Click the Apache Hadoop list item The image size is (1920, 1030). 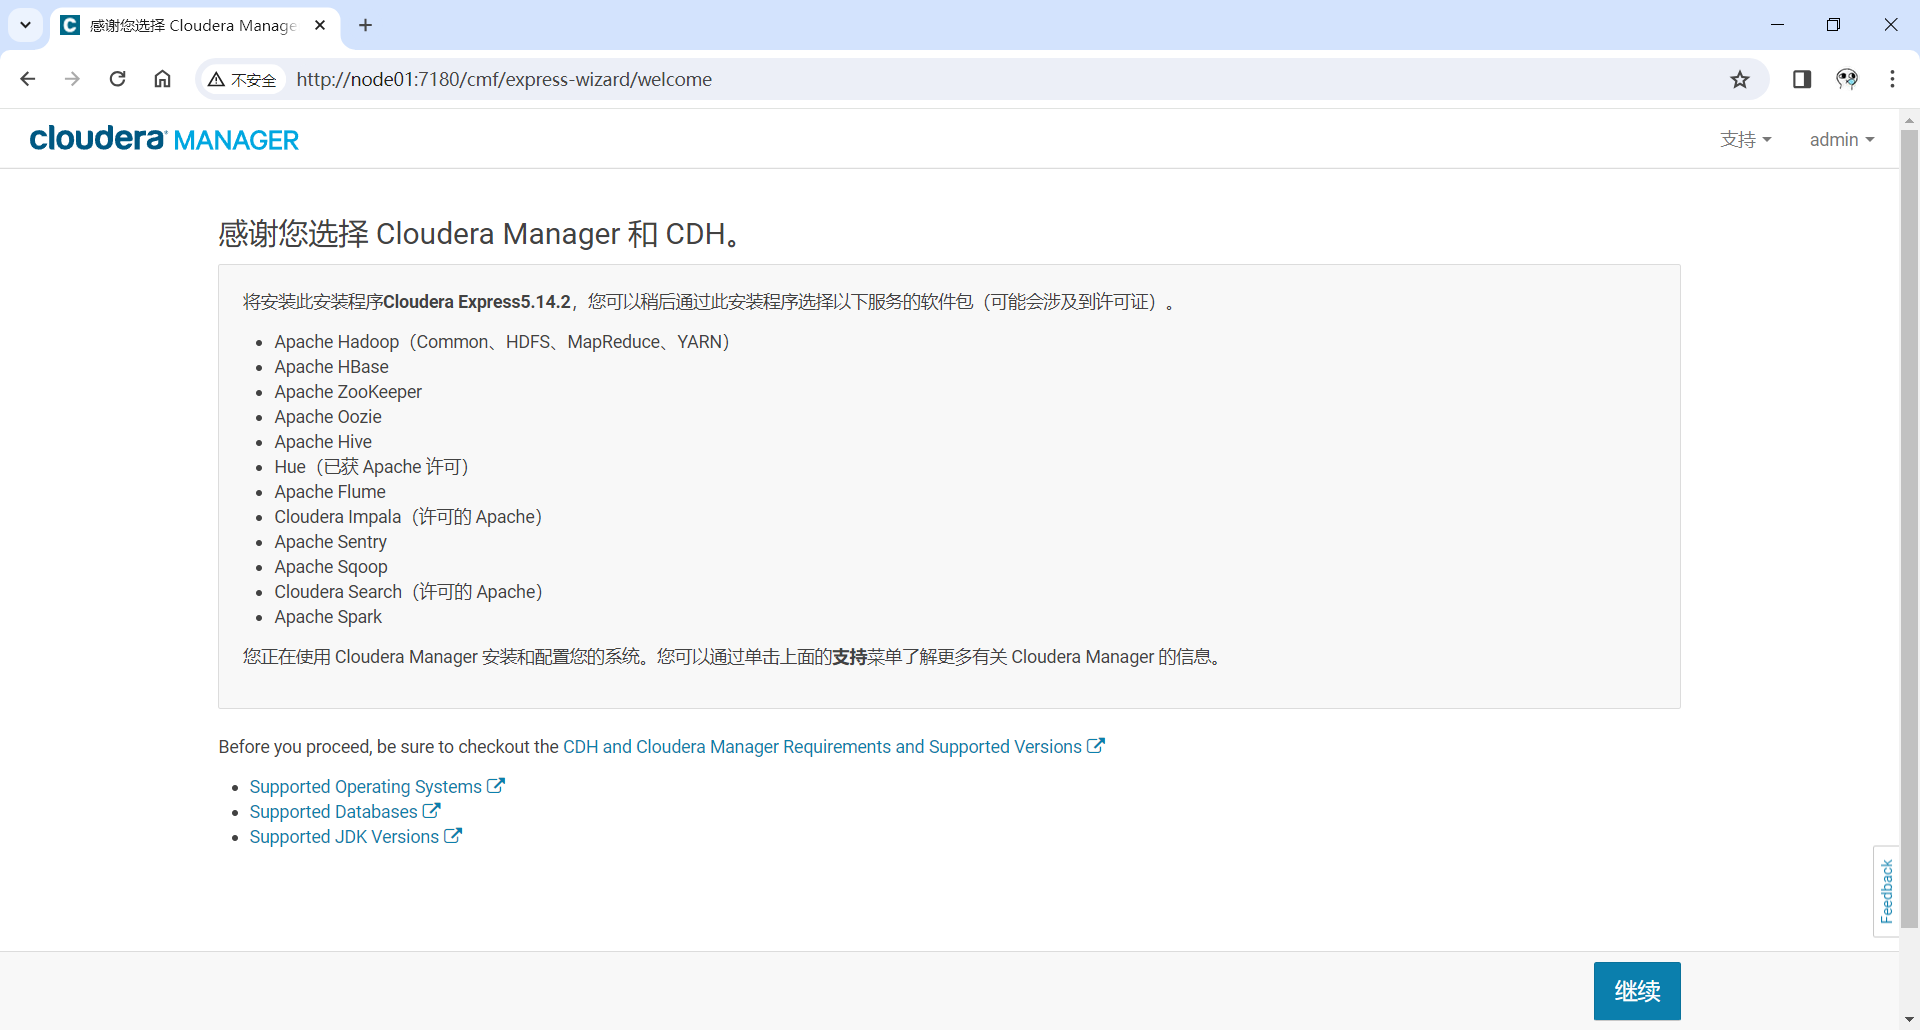tap(502, 342)
